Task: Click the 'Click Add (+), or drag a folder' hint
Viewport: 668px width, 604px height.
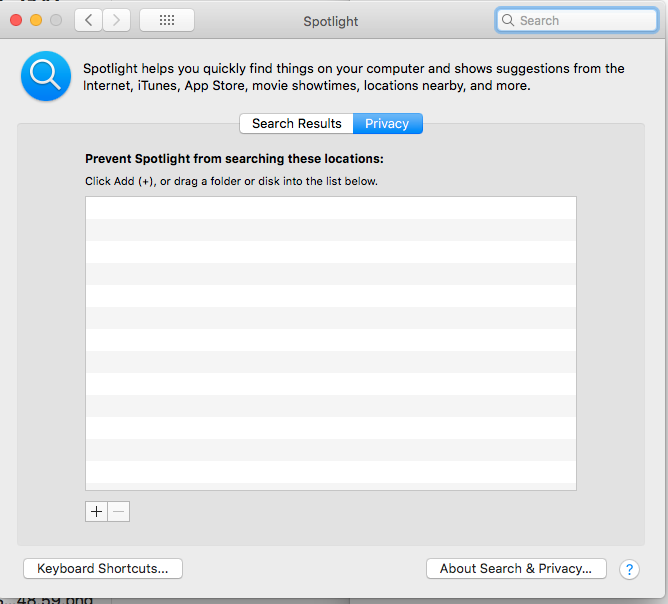Action: [231, 181]
